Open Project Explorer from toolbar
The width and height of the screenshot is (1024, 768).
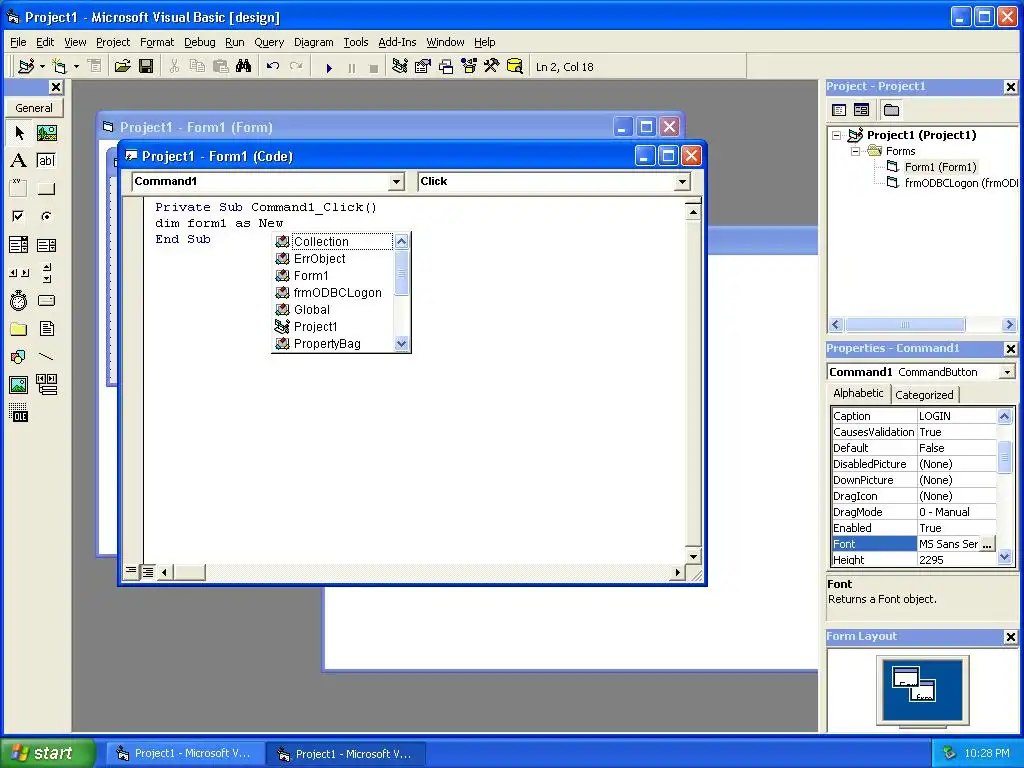pos(400,67)
